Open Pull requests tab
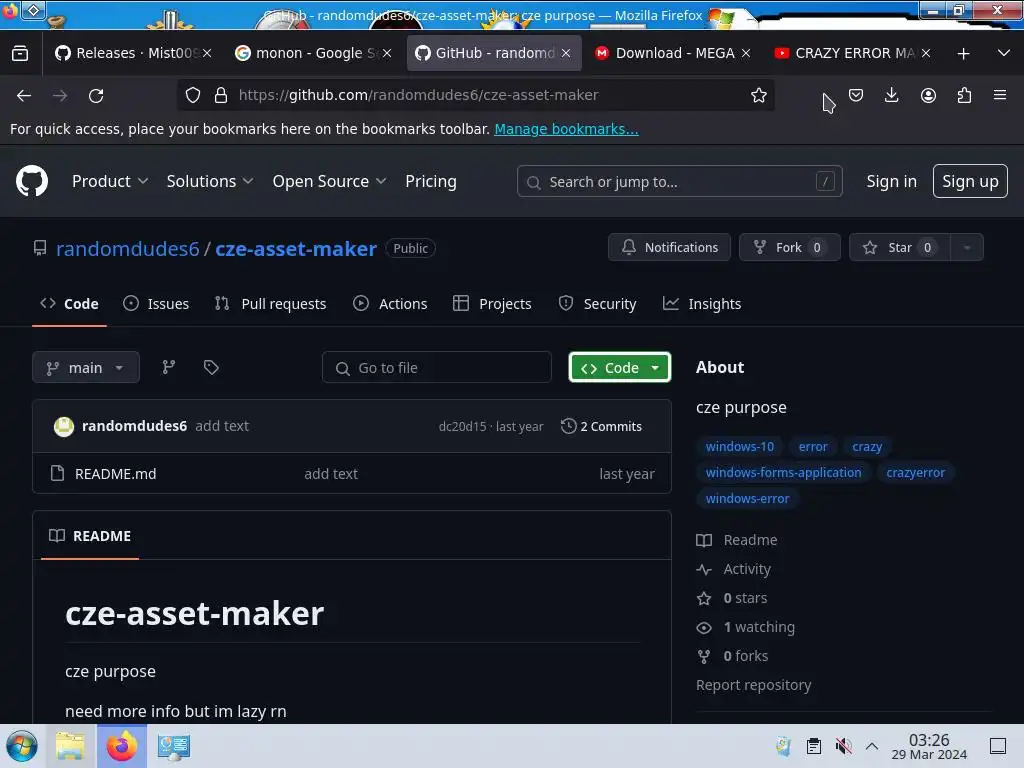The width and height of the screenshot is (1024, 768). click(270, 304)
